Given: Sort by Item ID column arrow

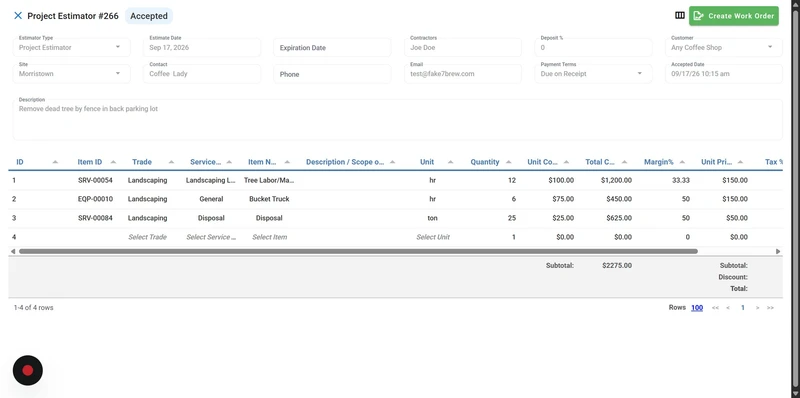Looking at the screenshot, I should (x=113, y=162).
